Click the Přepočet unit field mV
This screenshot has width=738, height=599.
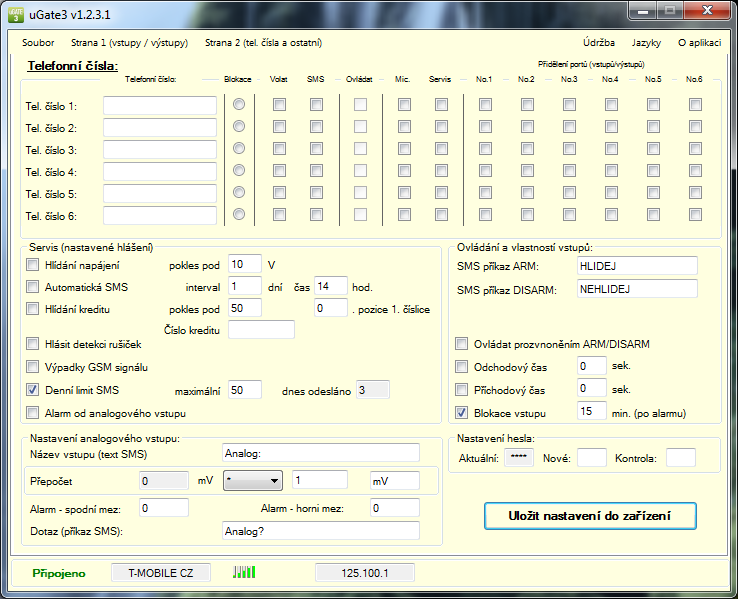[395, 480]
